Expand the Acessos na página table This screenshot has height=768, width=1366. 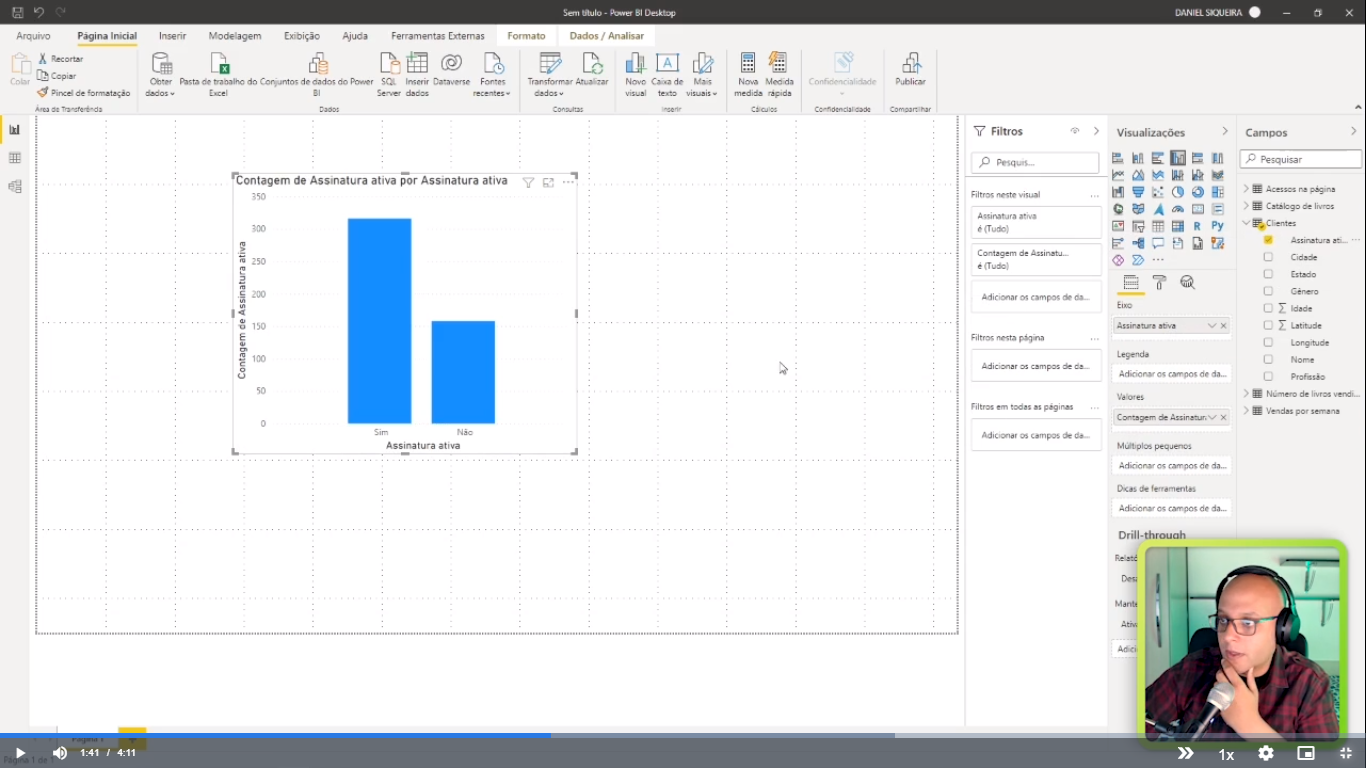tap(1246, 189)
